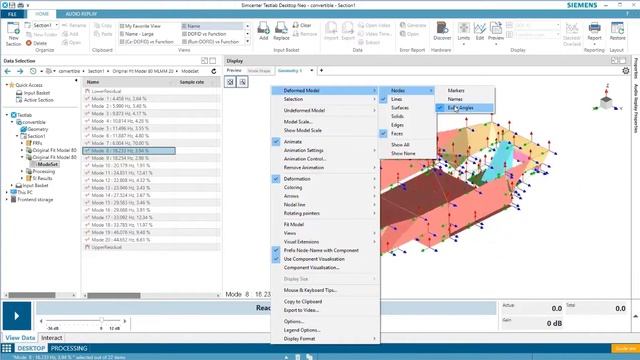Click the fit-to-view display button
640x360 pixels.
(230, 82)
